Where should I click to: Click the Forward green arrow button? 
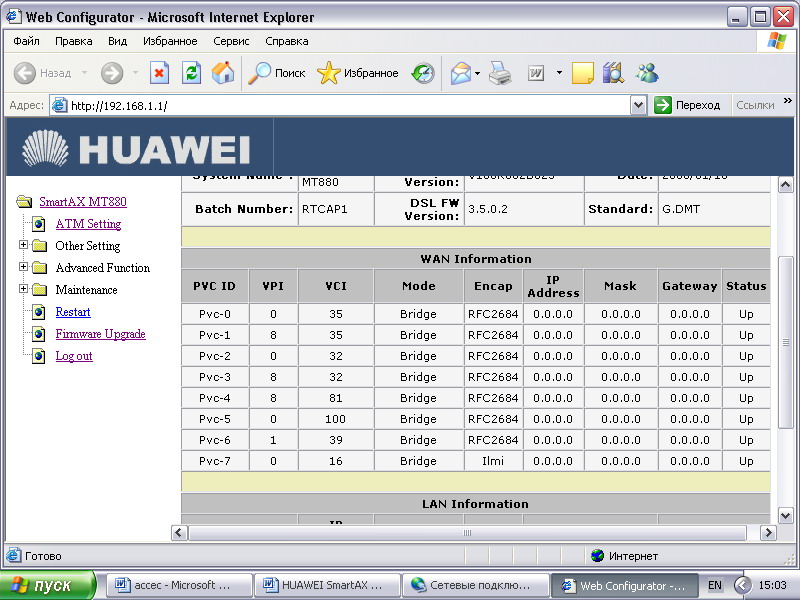tap(112, 73)
